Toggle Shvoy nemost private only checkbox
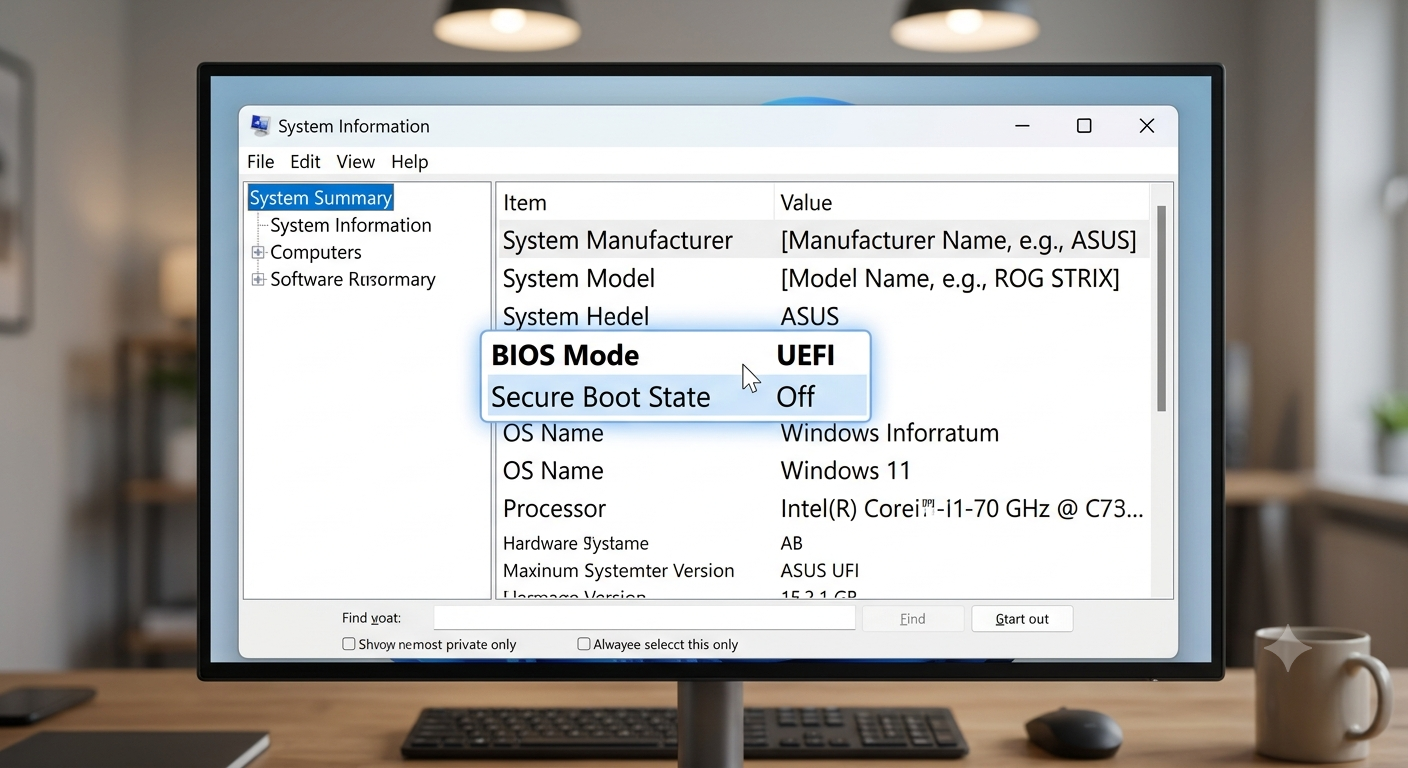The width and height of the screenshot is (1408, 768). 349,644
